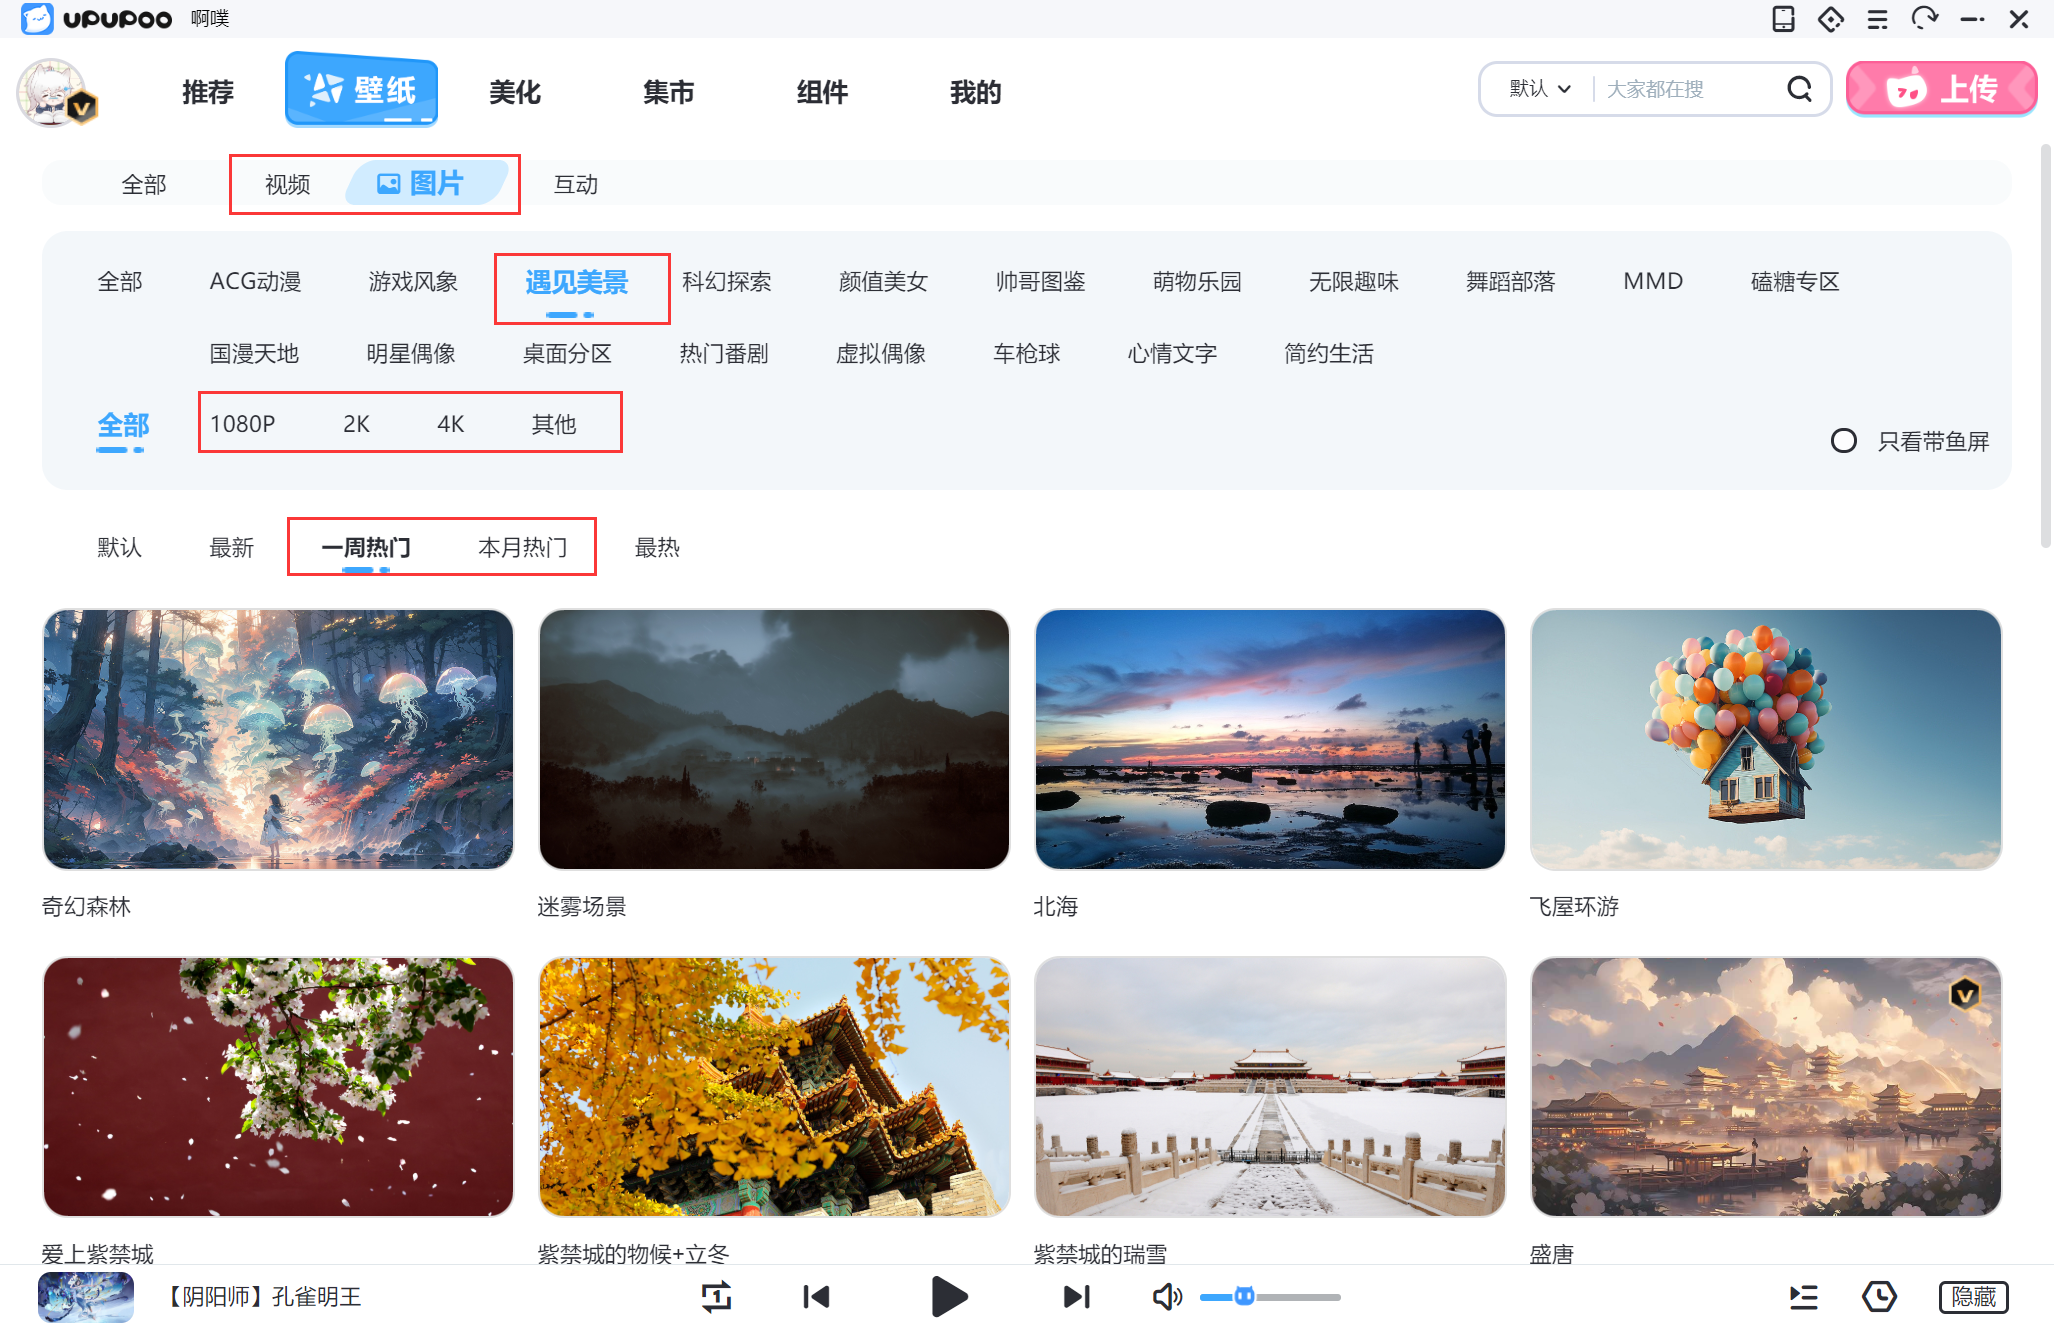Mute the speaker volume icon
2054x1331 pixels.
click(1166, 1297)
